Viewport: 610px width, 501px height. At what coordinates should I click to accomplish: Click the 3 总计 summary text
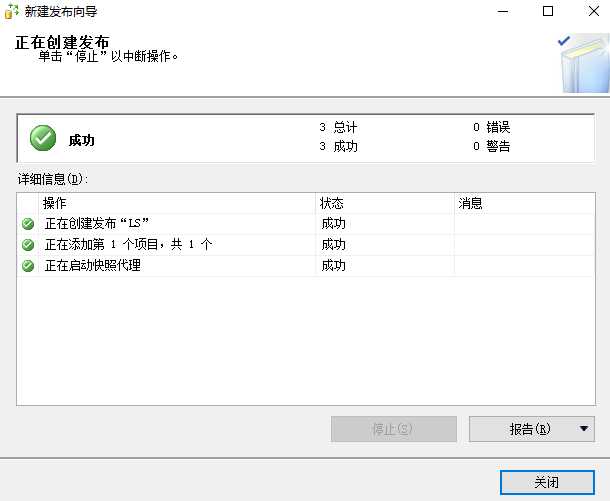tap(338, 127)
